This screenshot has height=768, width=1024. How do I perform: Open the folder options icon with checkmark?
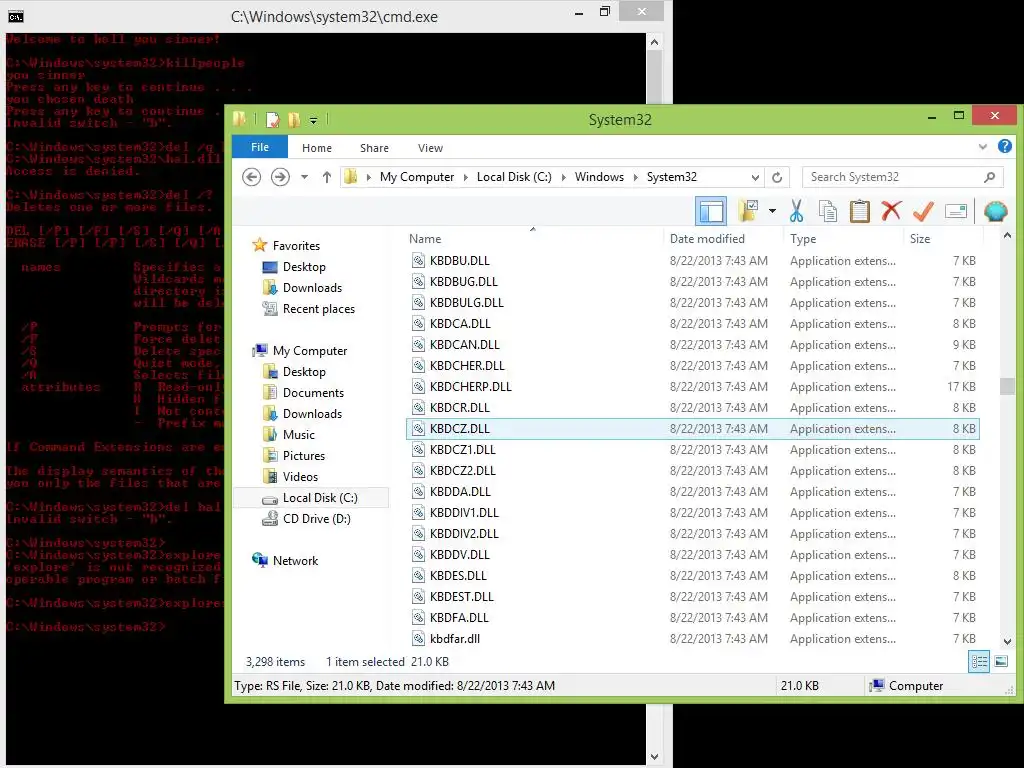click(748, 211)
